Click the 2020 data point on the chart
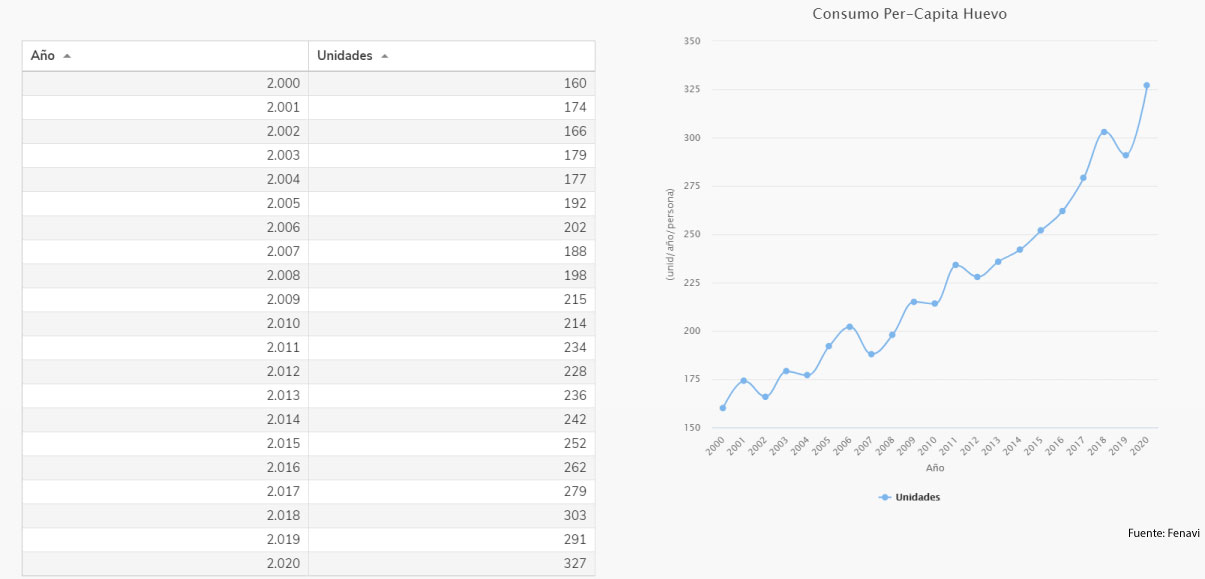 click(x=1146, y=86)
